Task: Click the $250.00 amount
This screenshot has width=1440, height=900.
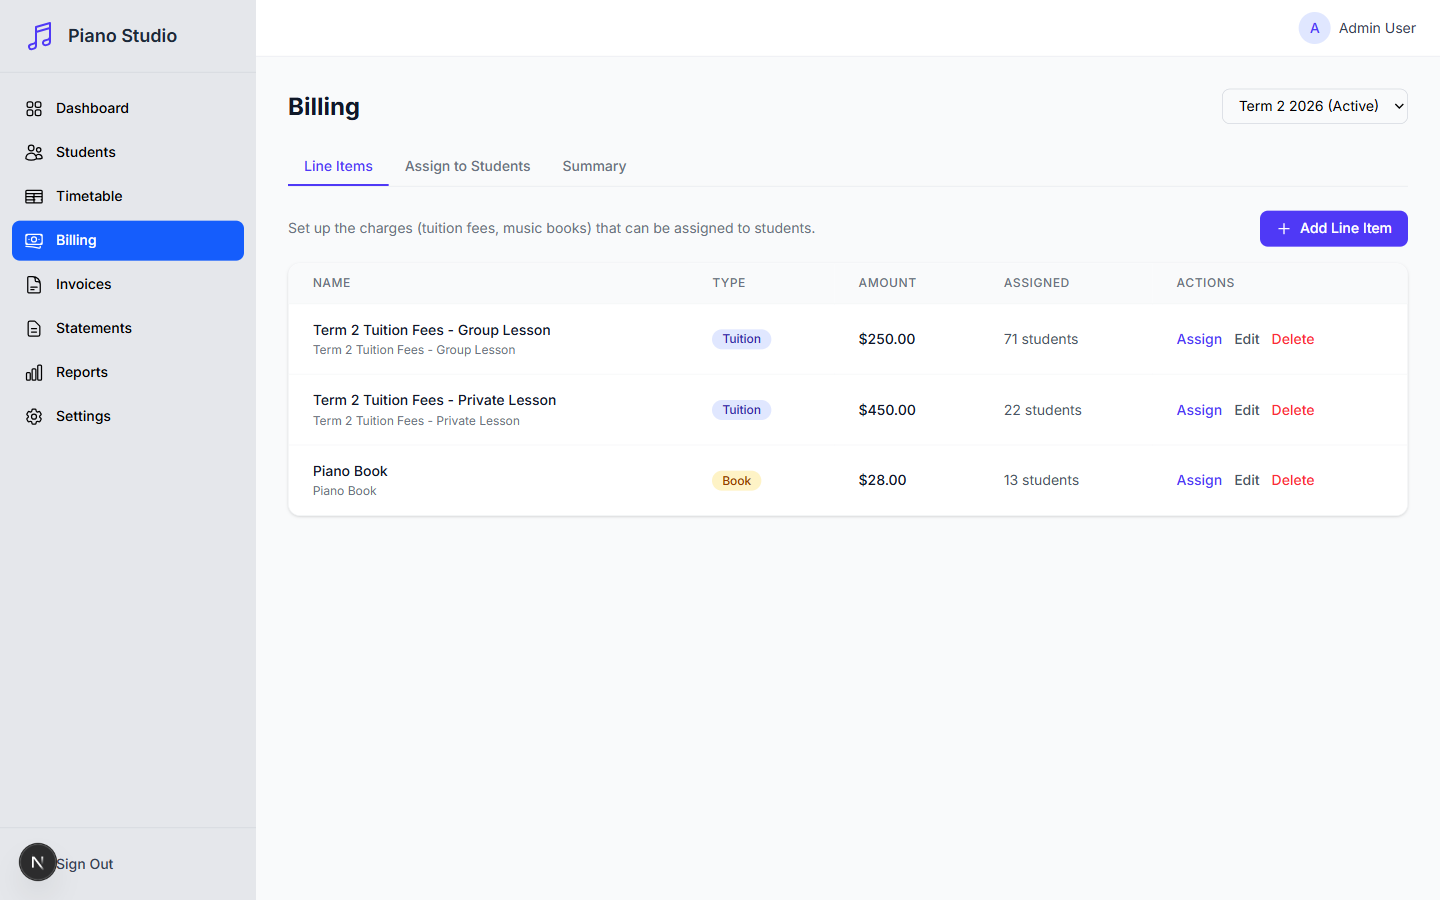Action: tap(886, 339)
